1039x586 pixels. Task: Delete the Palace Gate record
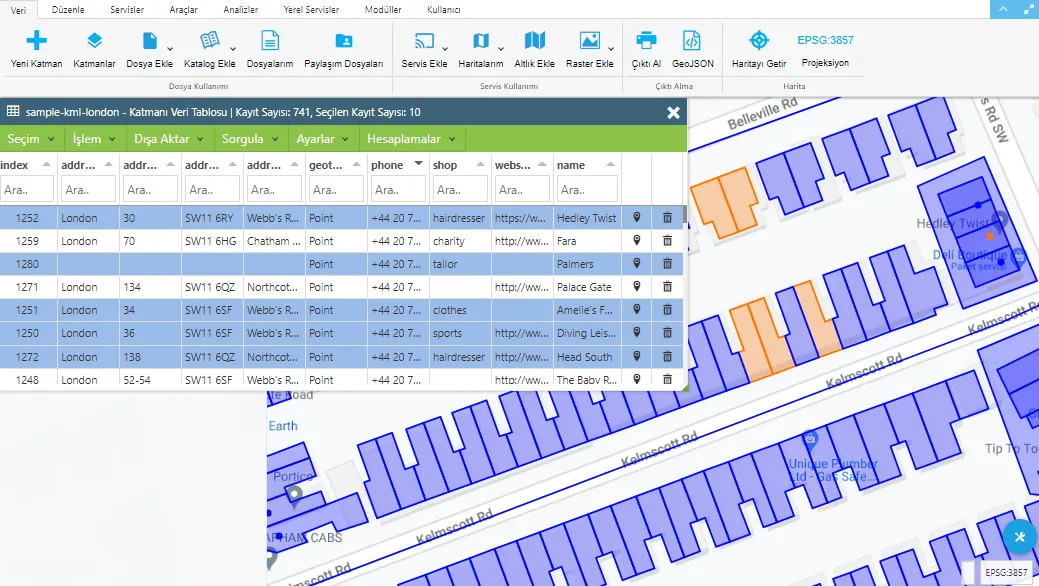point(667,287)
